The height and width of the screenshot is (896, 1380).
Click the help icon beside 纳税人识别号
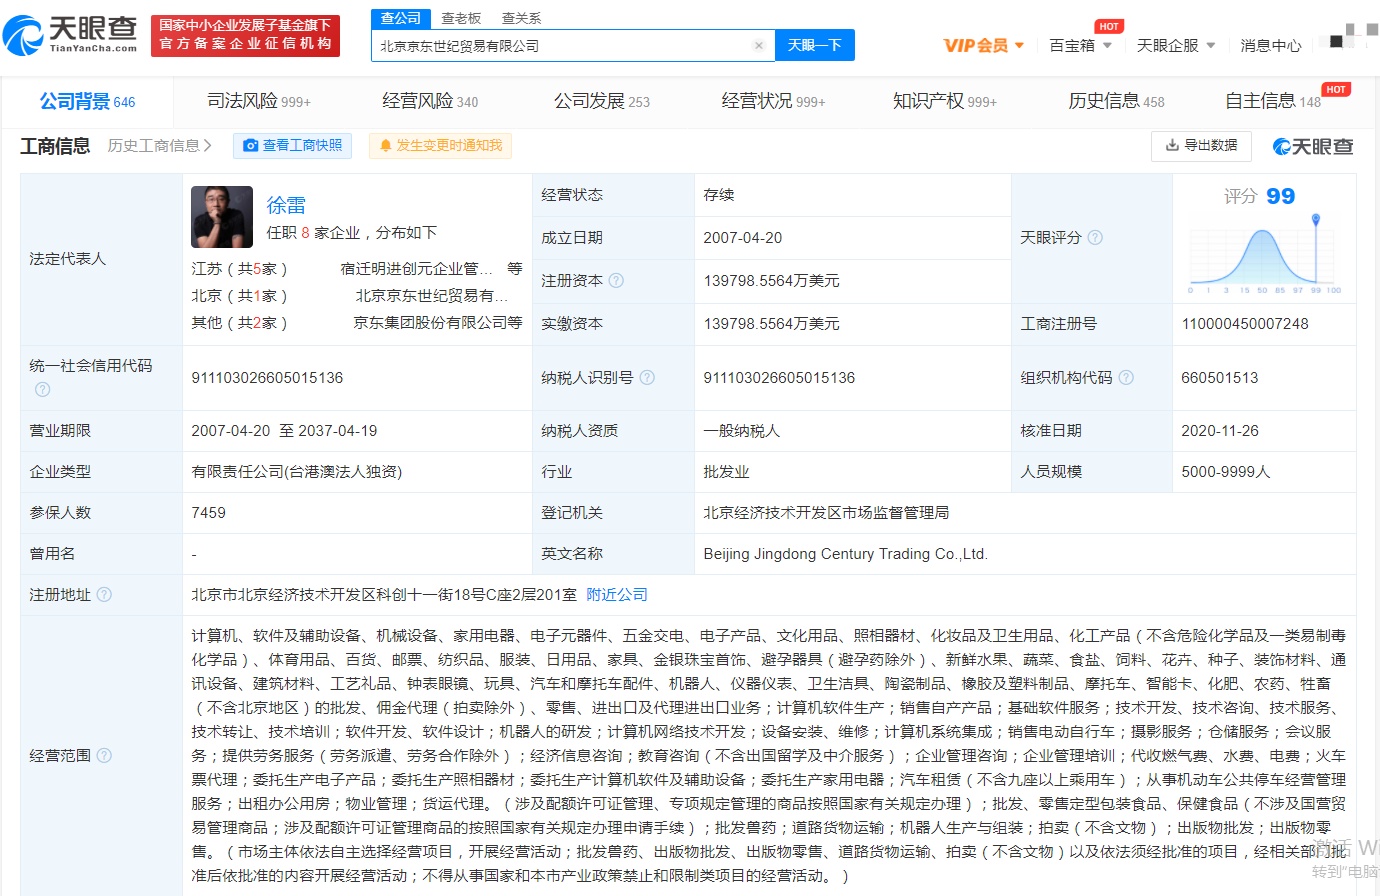(x=647, y=378)
